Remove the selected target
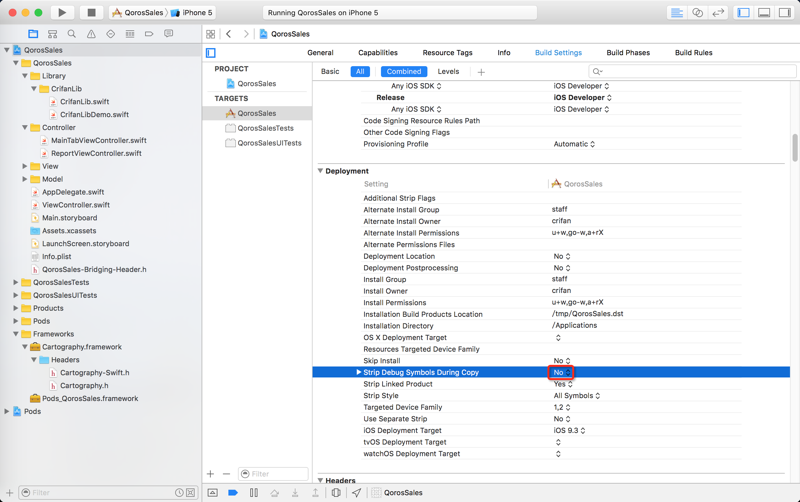Viewport: 800px width, 502px height. (x=227, y=474)
